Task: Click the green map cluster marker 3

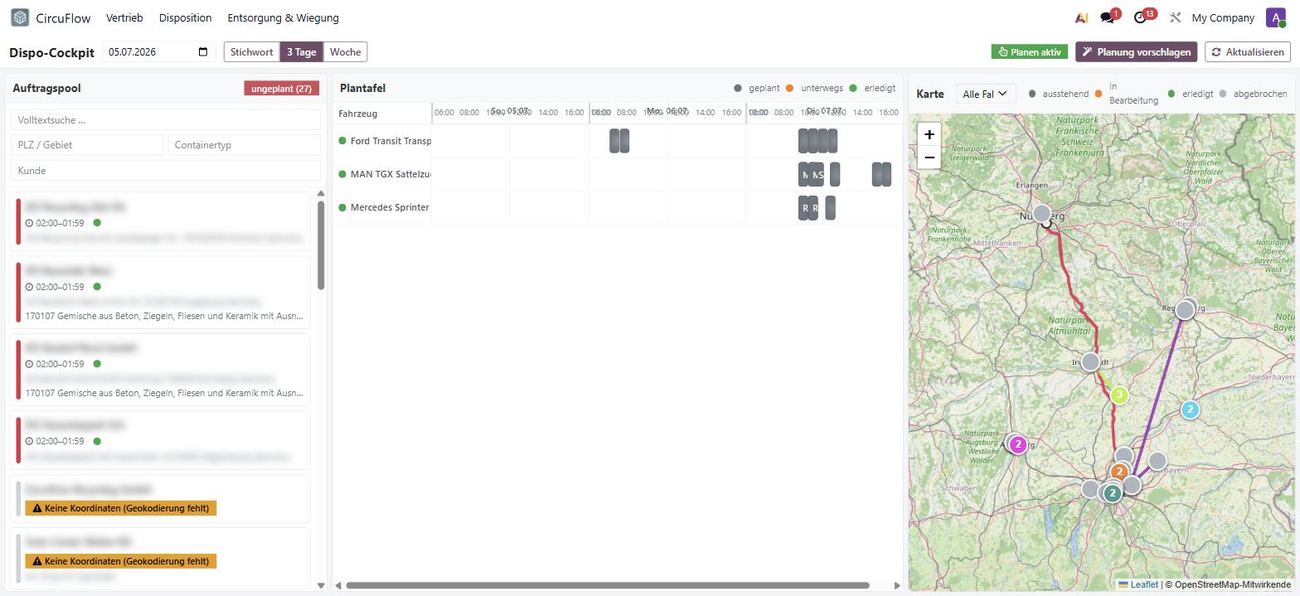Action: pos(1119,395)
